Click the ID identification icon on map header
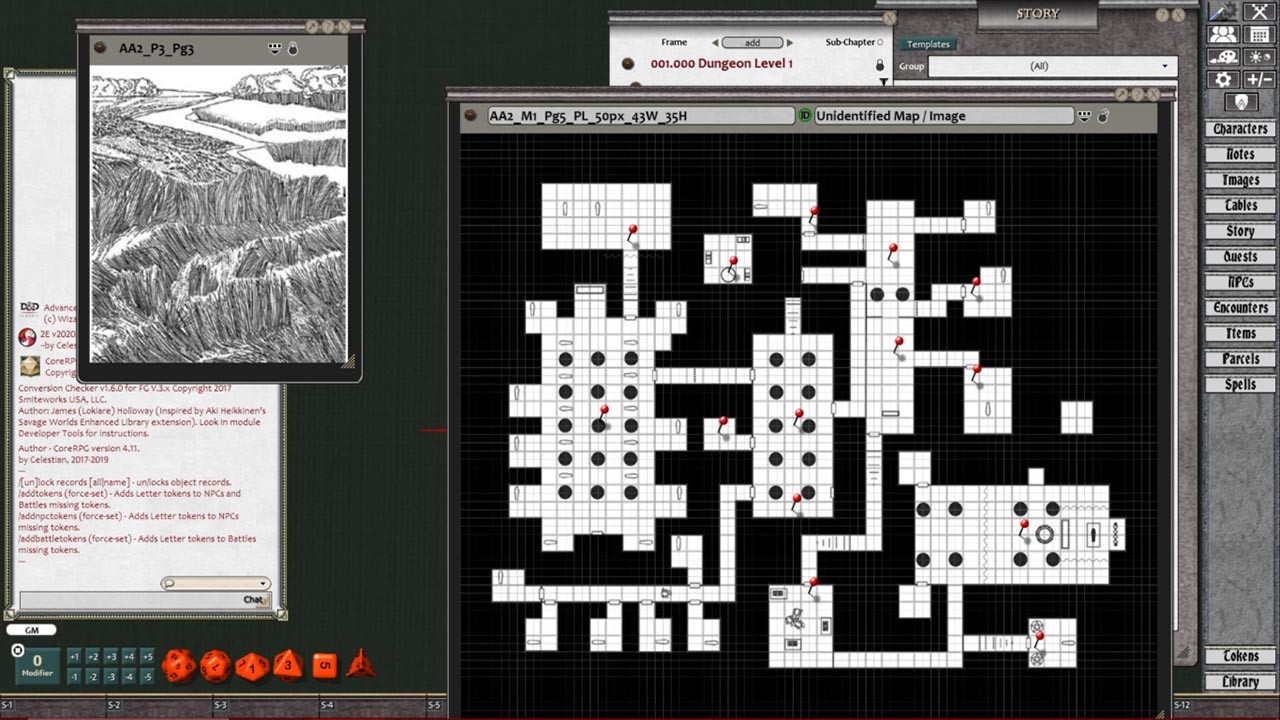 [805, 116]
